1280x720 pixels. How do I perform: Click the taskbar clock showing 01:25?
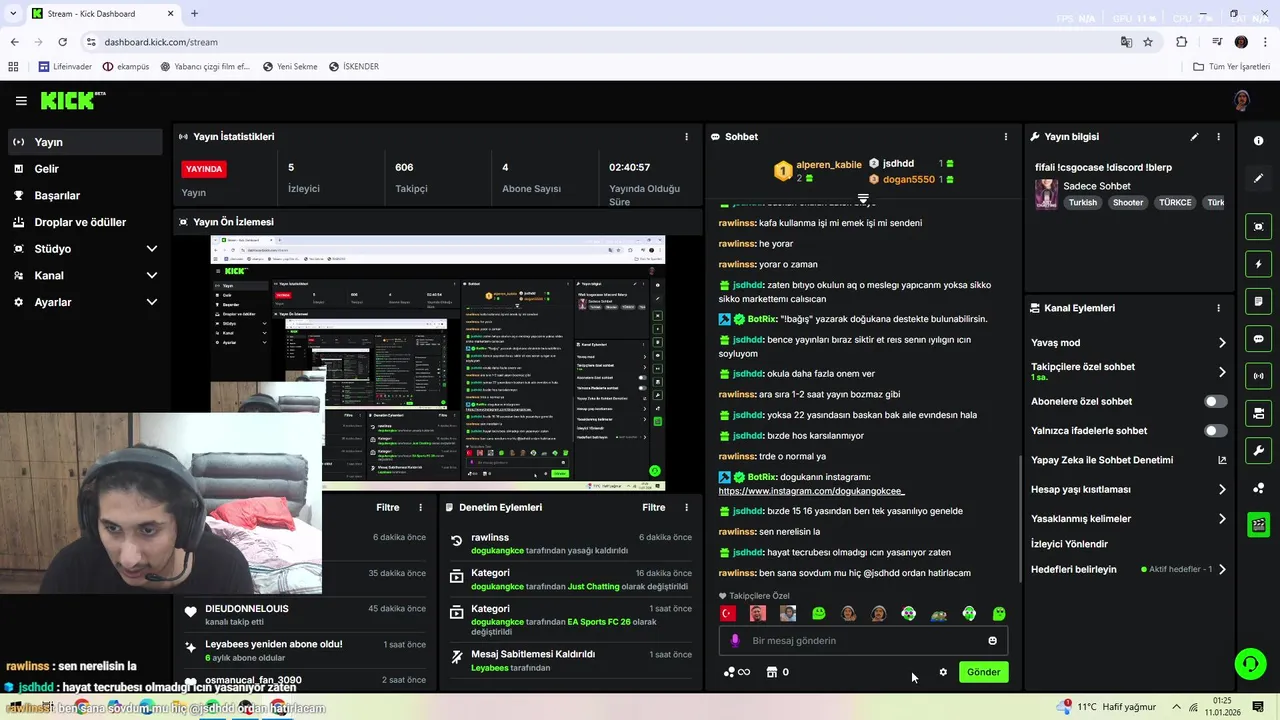click(x=1222, y=706)
